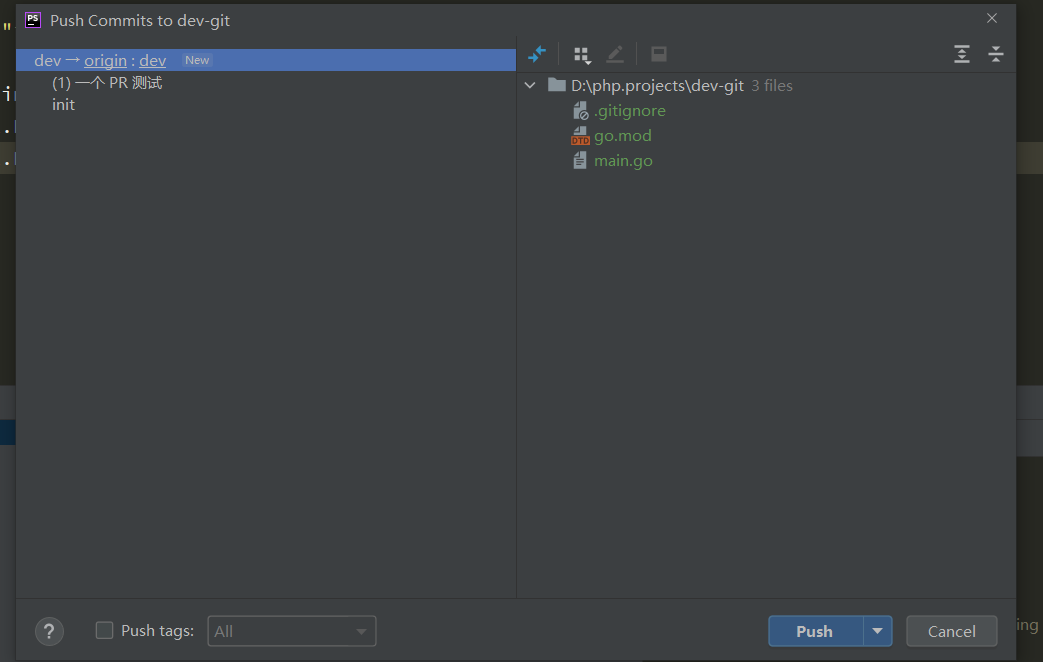Enable the Push tags checkbox
The image size is (1043, 662).
pyautogui.click(x=104, y=630)
